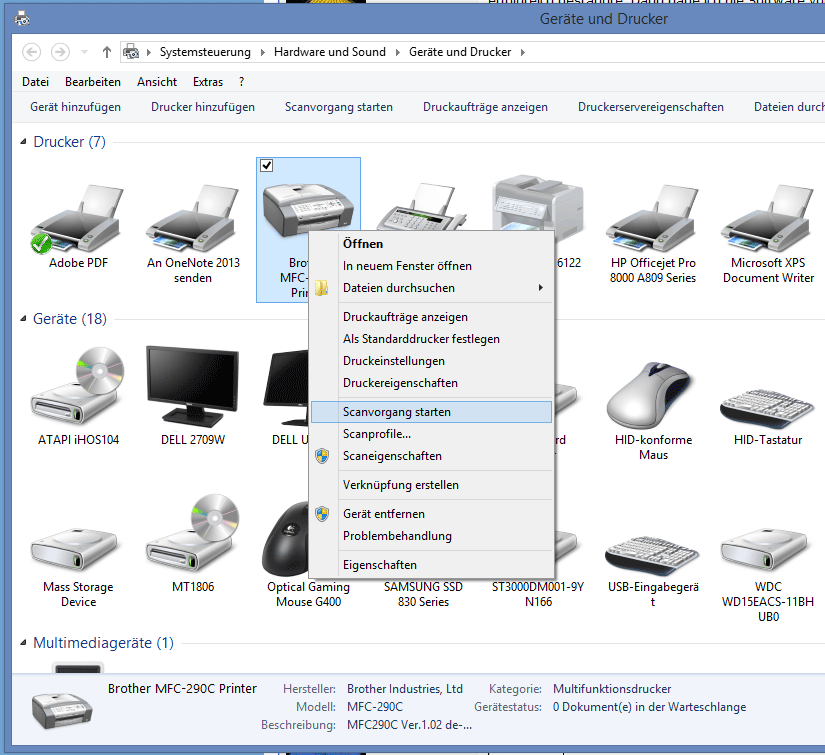Image resolution: width=825 pixels, height=755 pixels.
Task: Select the HP Officejet Pro 8000 printer
Action: click(x=653, y=218)
